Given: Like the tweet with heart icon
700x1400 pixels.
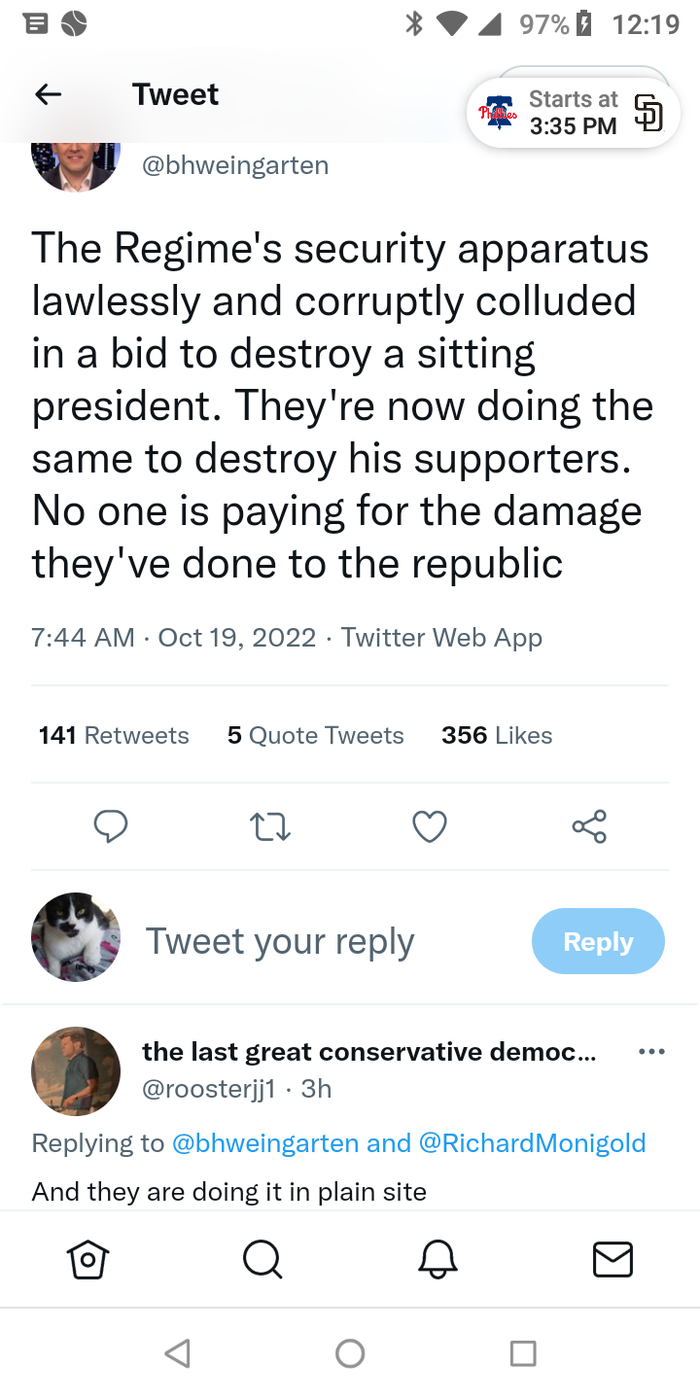Looking at the screenshot, I should (429, 826).
